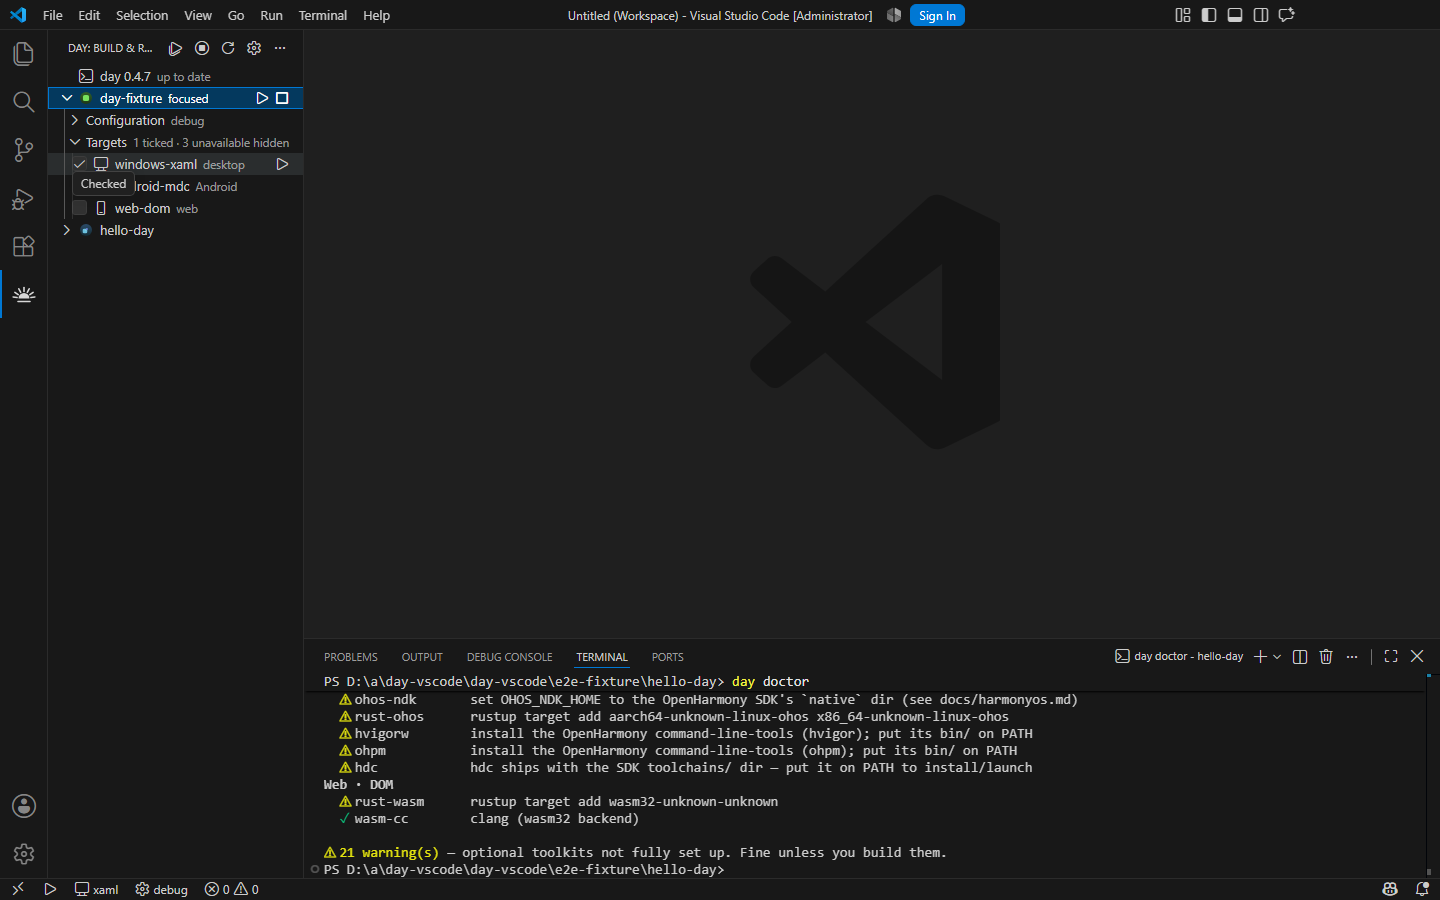
Task: Open the Accounts menu icon
Action: click(x=24, y=806)
